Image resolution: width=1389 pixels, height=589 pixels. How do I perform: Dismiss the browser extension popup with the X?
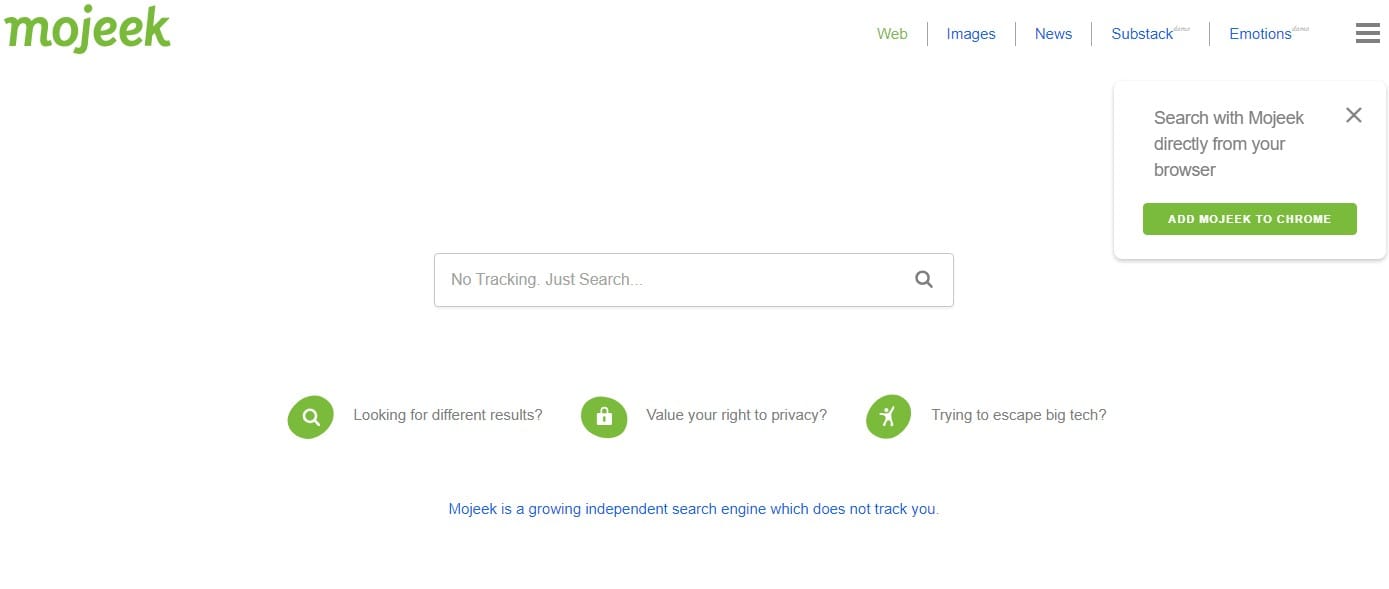1353,115
